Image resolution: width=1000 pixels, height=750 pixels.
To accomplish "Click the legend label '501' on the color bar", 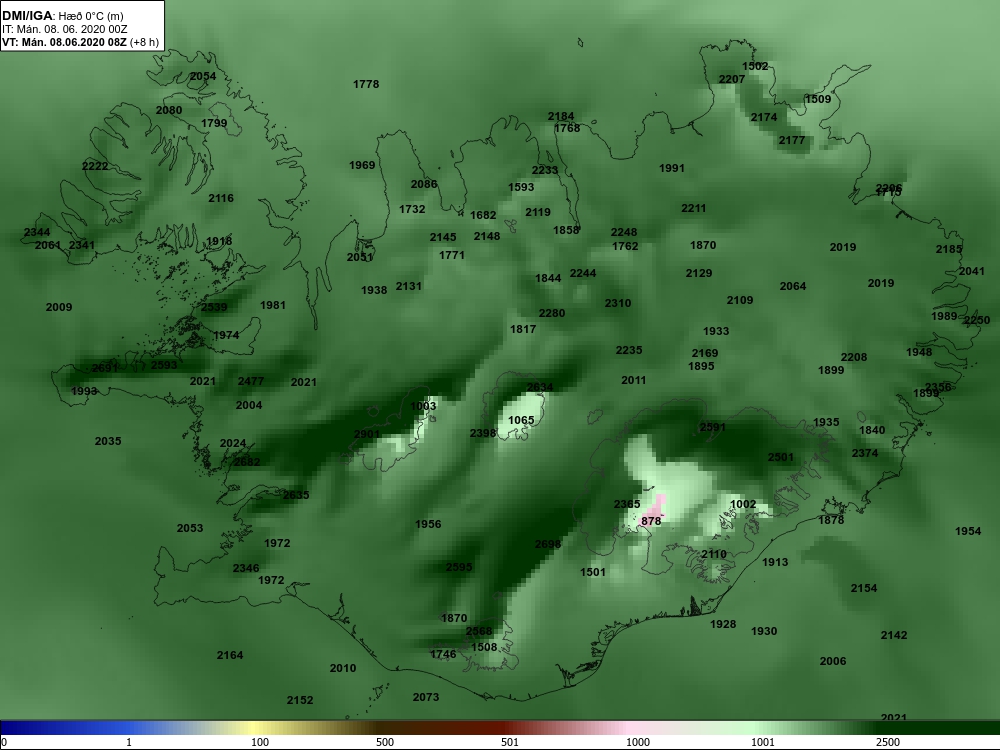I will coord(510,742).
